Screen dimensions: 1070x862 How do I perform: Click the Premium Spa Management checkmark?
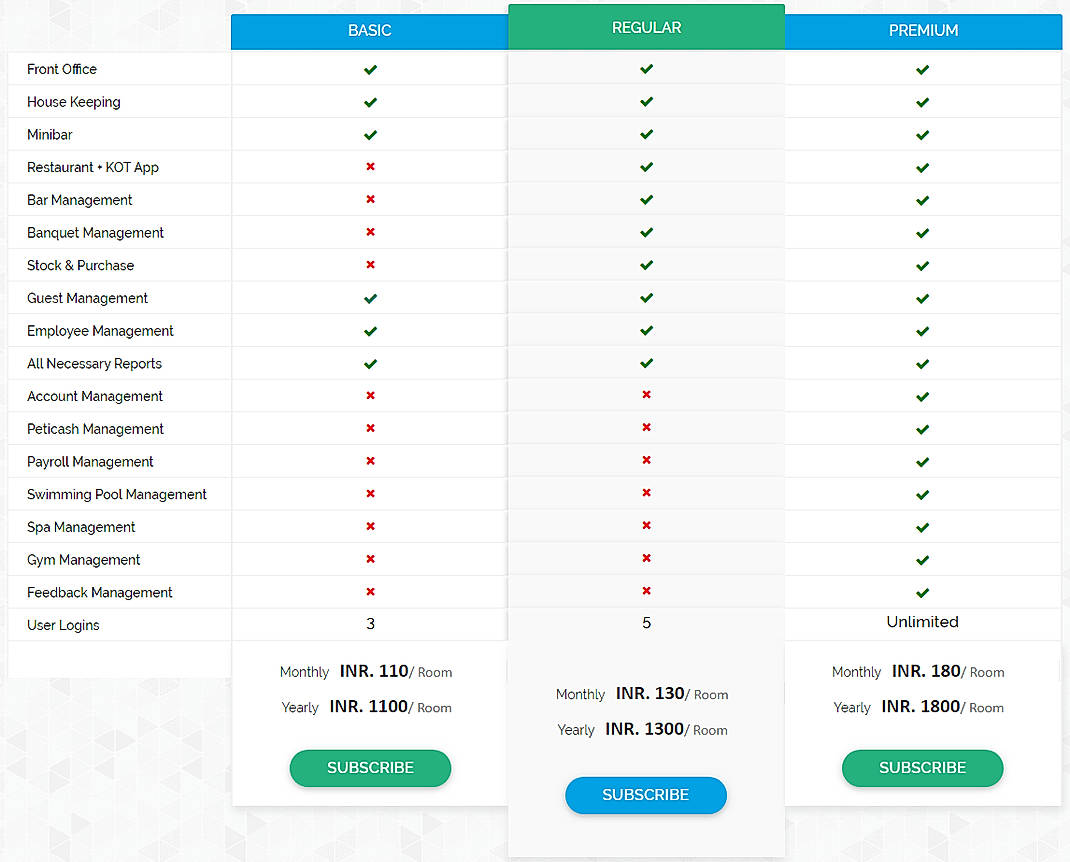(x=922, y=527)
